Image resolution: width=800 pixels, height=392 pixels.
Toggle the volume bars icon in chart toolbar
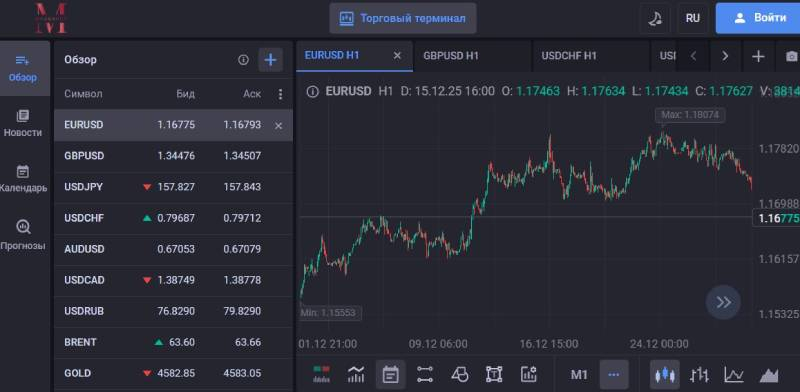click(321, 375)
